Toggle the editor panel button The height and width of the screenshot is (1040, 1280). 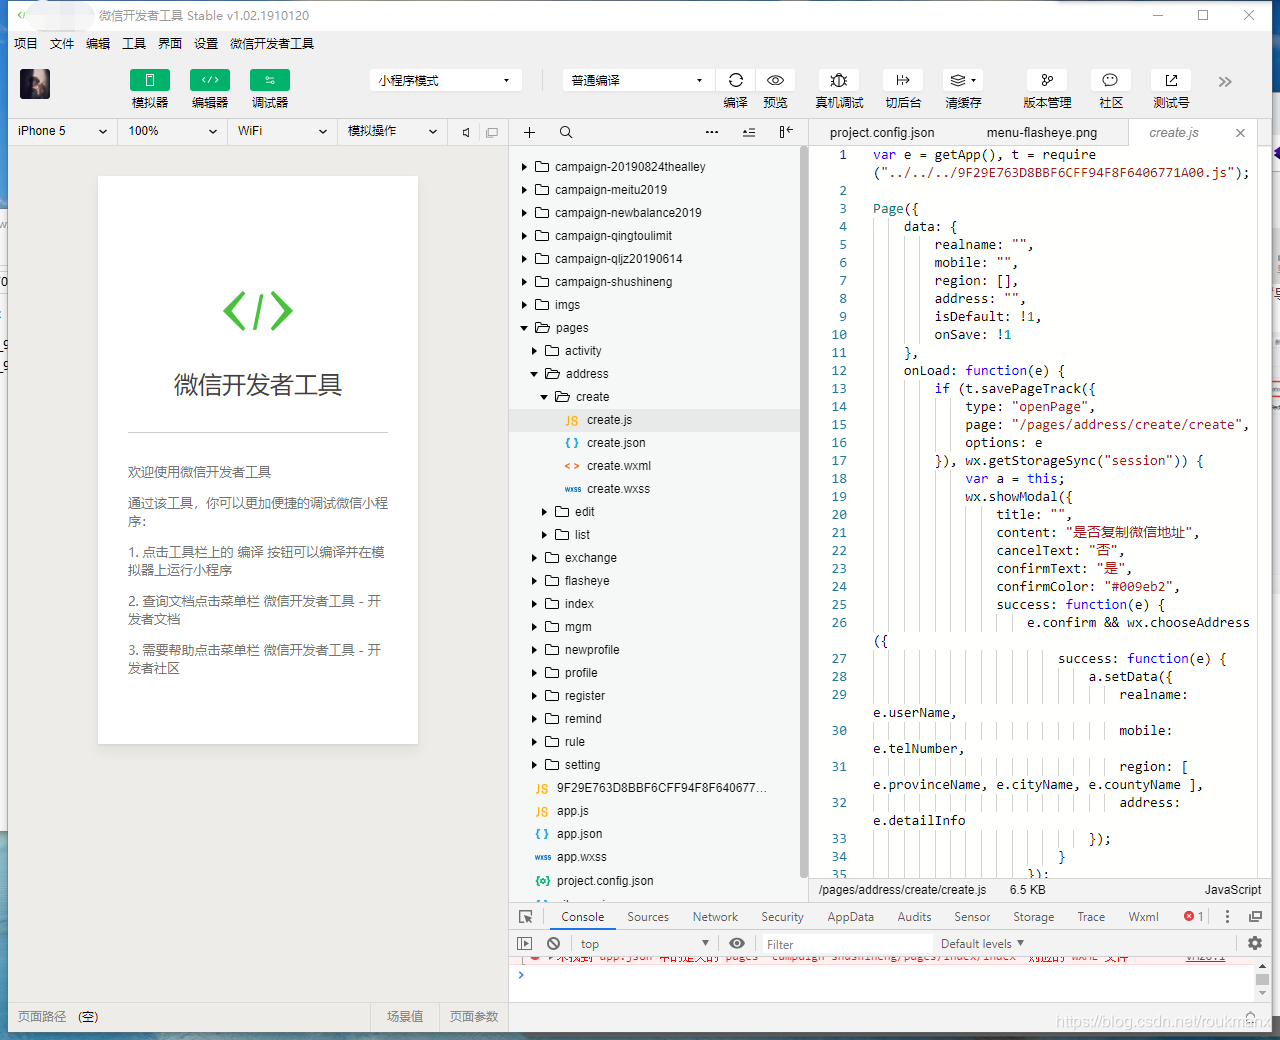[210, 80]
